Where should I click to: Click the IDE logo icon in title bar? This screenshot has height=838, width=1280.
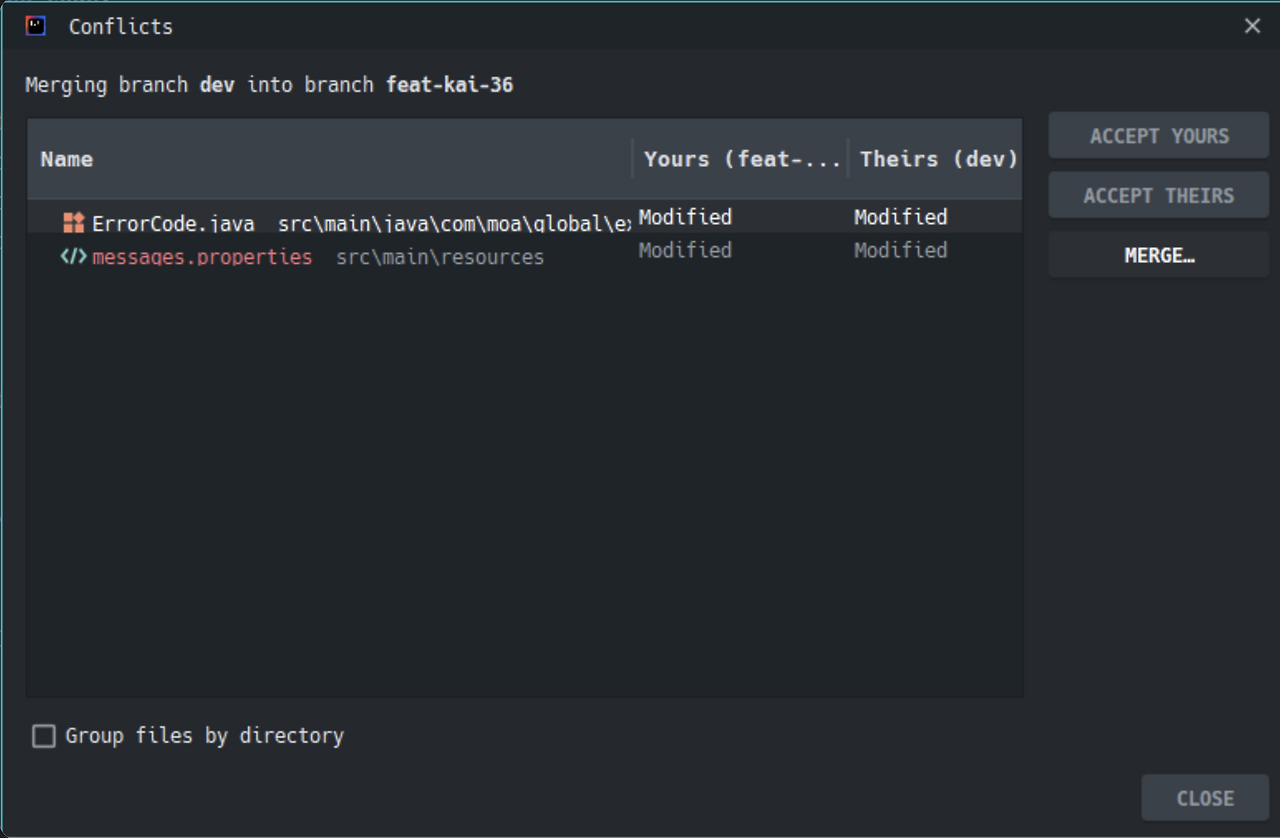tap(36, 26)
